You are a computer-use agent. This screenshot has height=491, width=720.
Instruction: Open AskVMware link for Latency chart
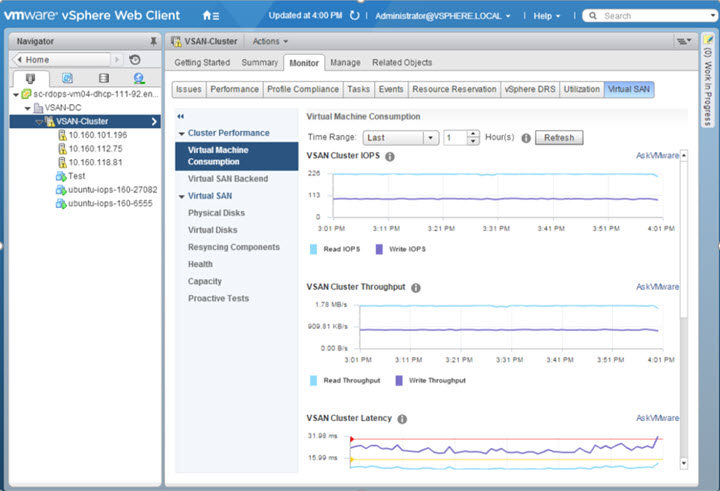click(x=657, y=418)
